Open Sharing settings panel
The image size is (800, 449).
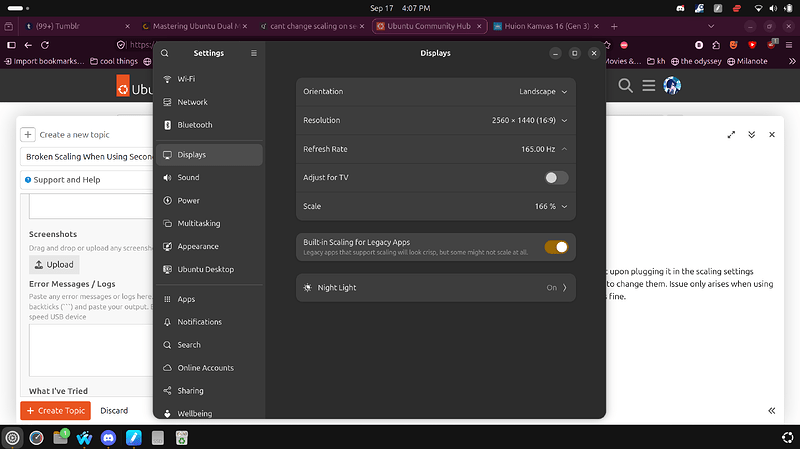(209, 391)
